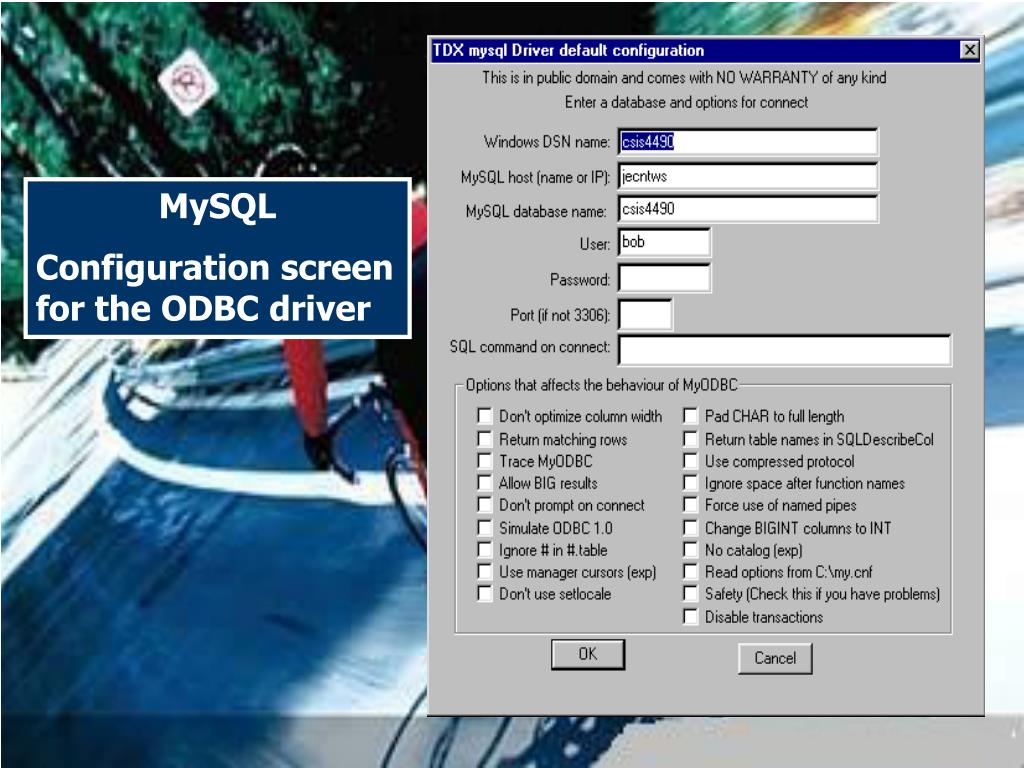The image size is (1024, 768).
Task: Enable Force use of named pipes
Action: click(690, 505)
